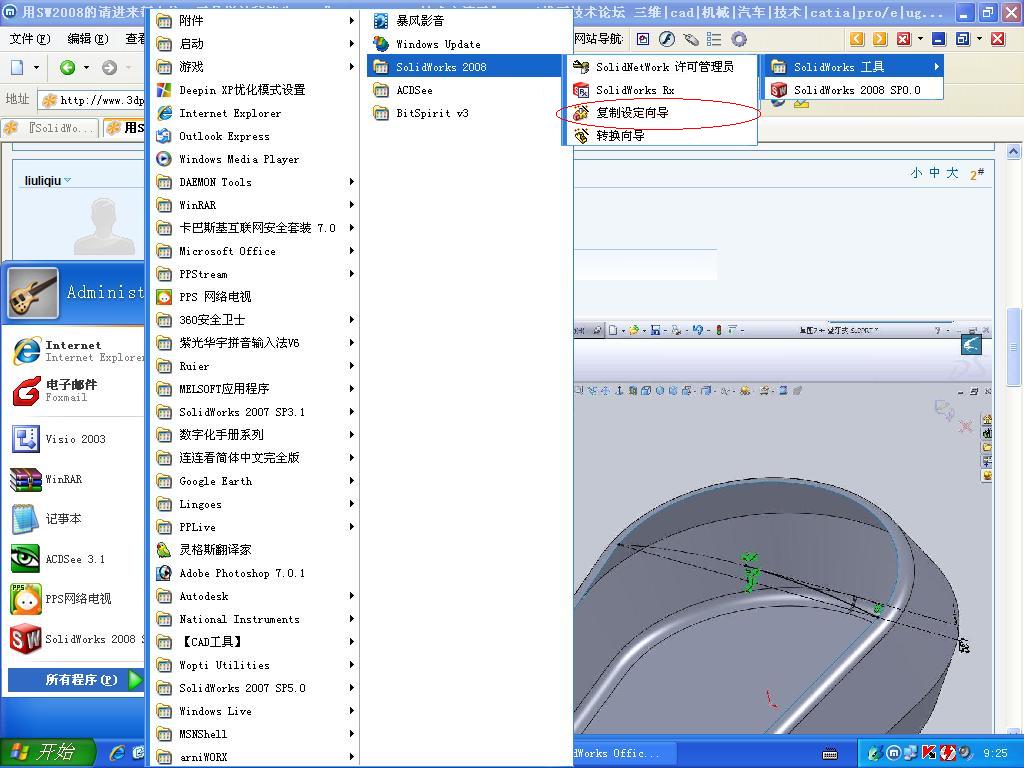This screenshot has width=1024, height=768.
Task: Open National Instruments folder
Action: point(255,619)
